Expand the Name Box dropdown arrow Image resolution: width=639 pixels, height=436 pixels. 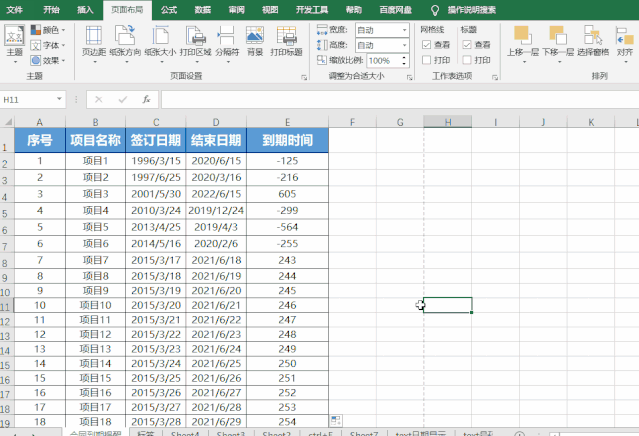[59, 99]
